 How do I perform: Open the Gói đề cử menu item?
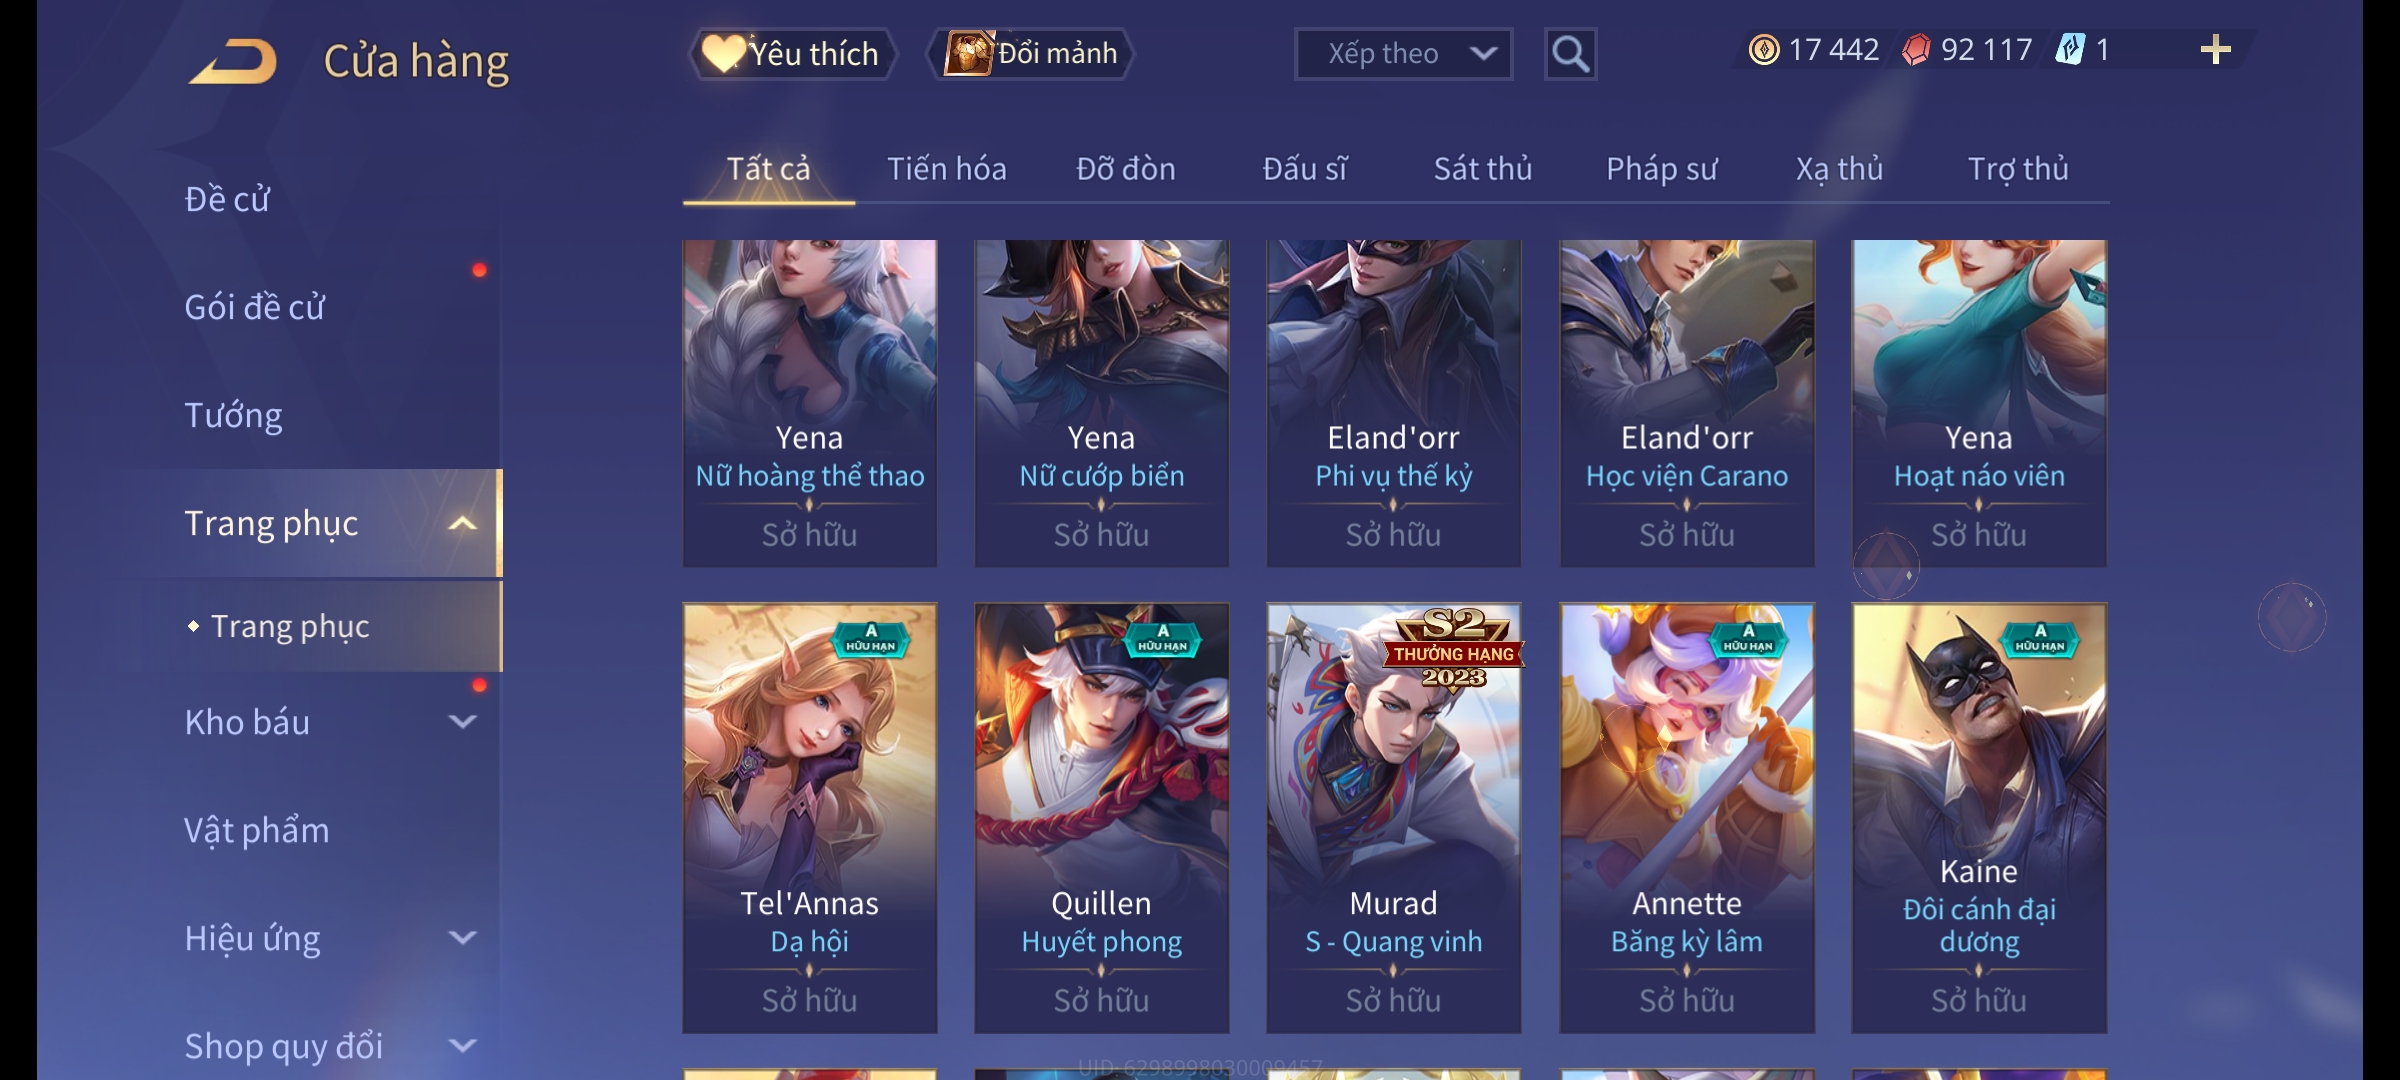[255, 307]
